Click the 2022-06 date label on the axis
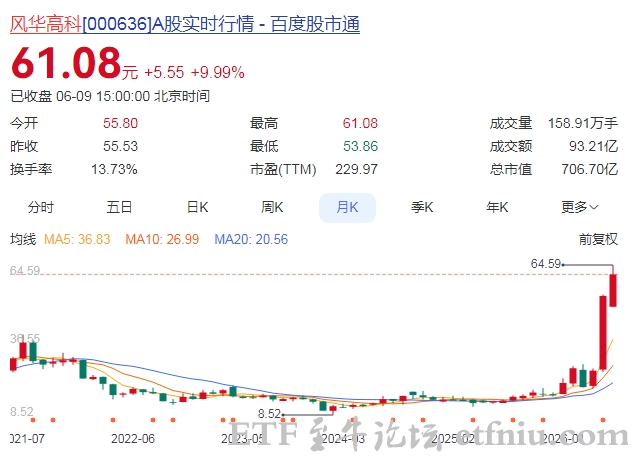 point(133,439)
